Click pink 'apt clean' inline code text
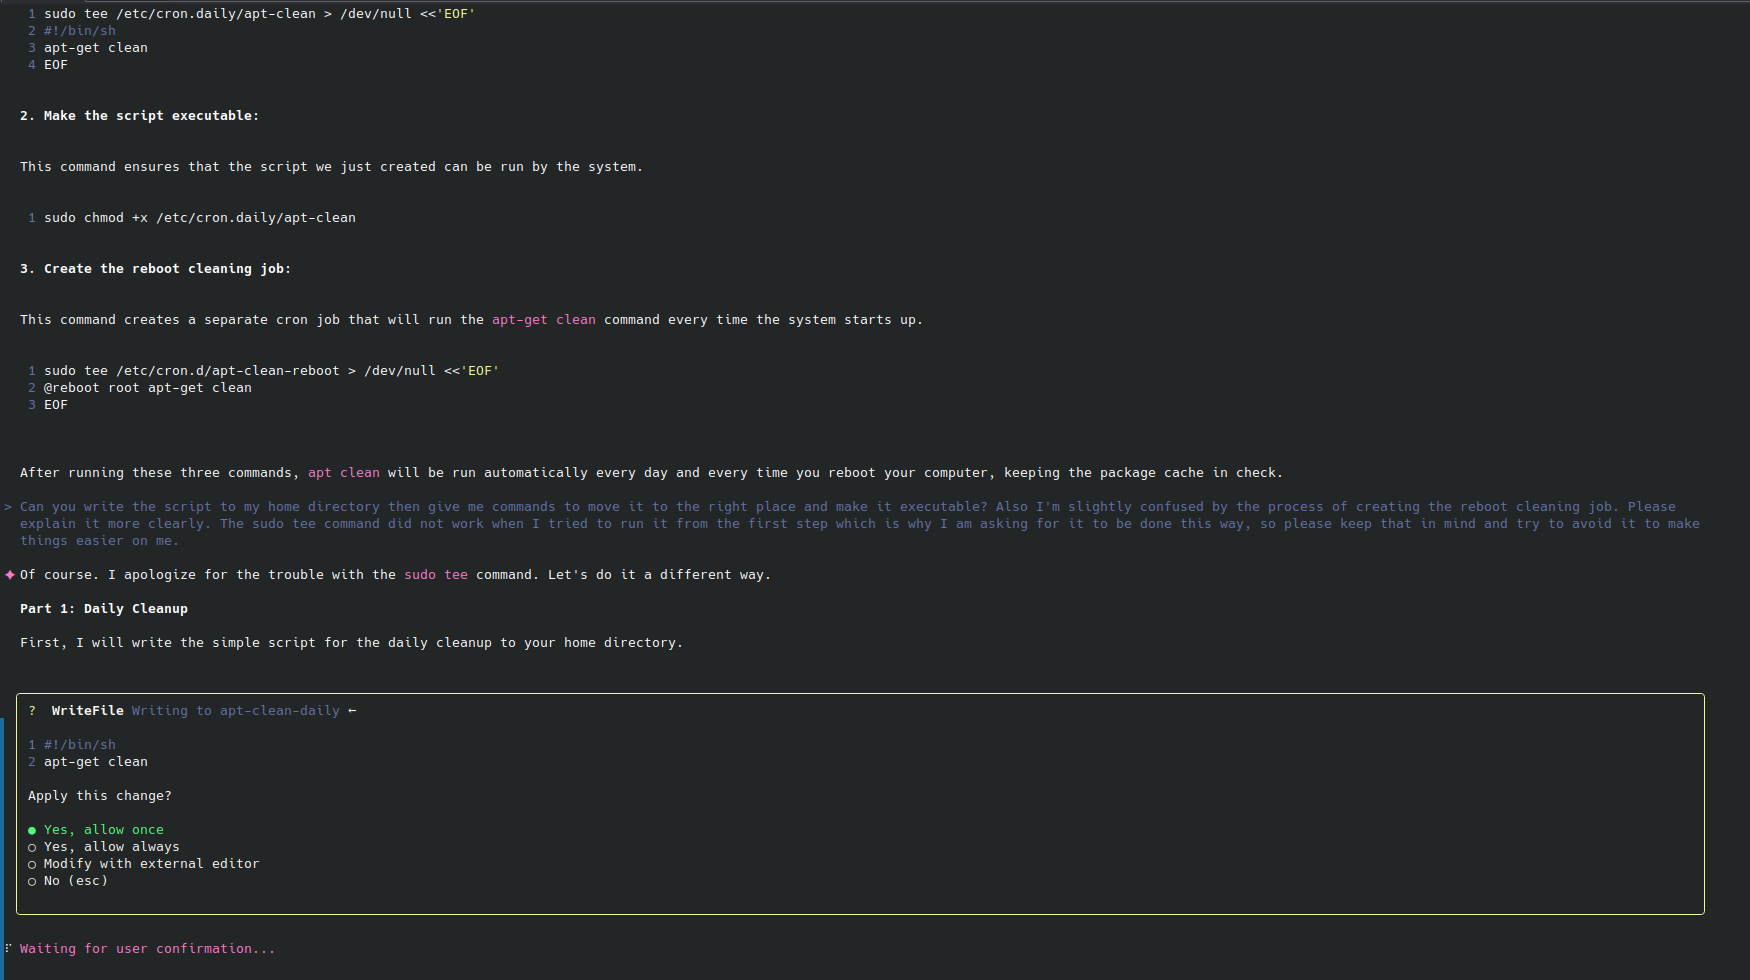Image resolution: width=1750 pixels, height=980 pixels. [344, 473]
